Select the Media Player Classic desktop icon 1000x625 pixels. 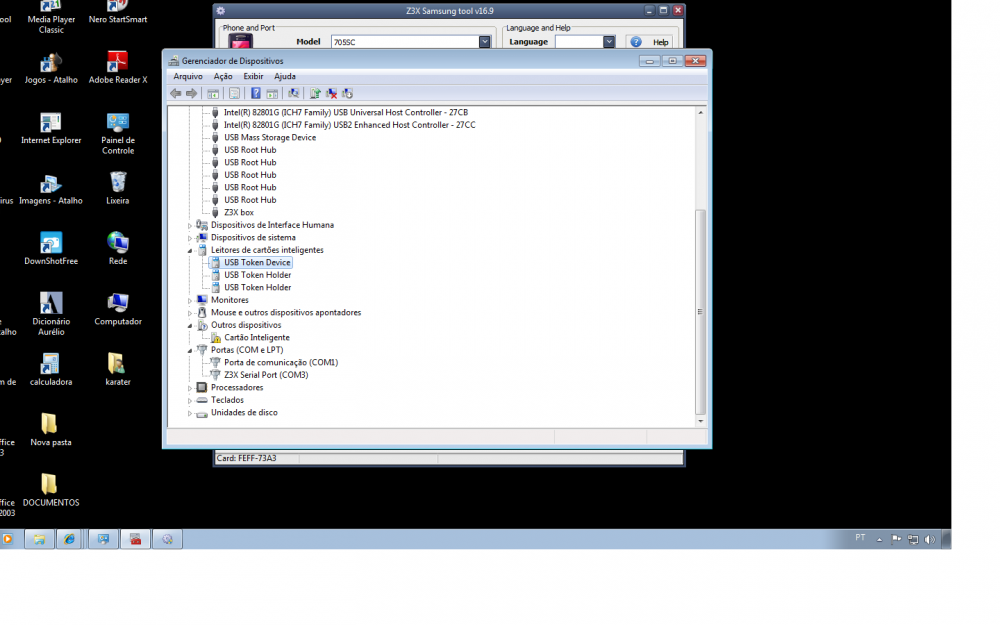click(x=51, y=17)
